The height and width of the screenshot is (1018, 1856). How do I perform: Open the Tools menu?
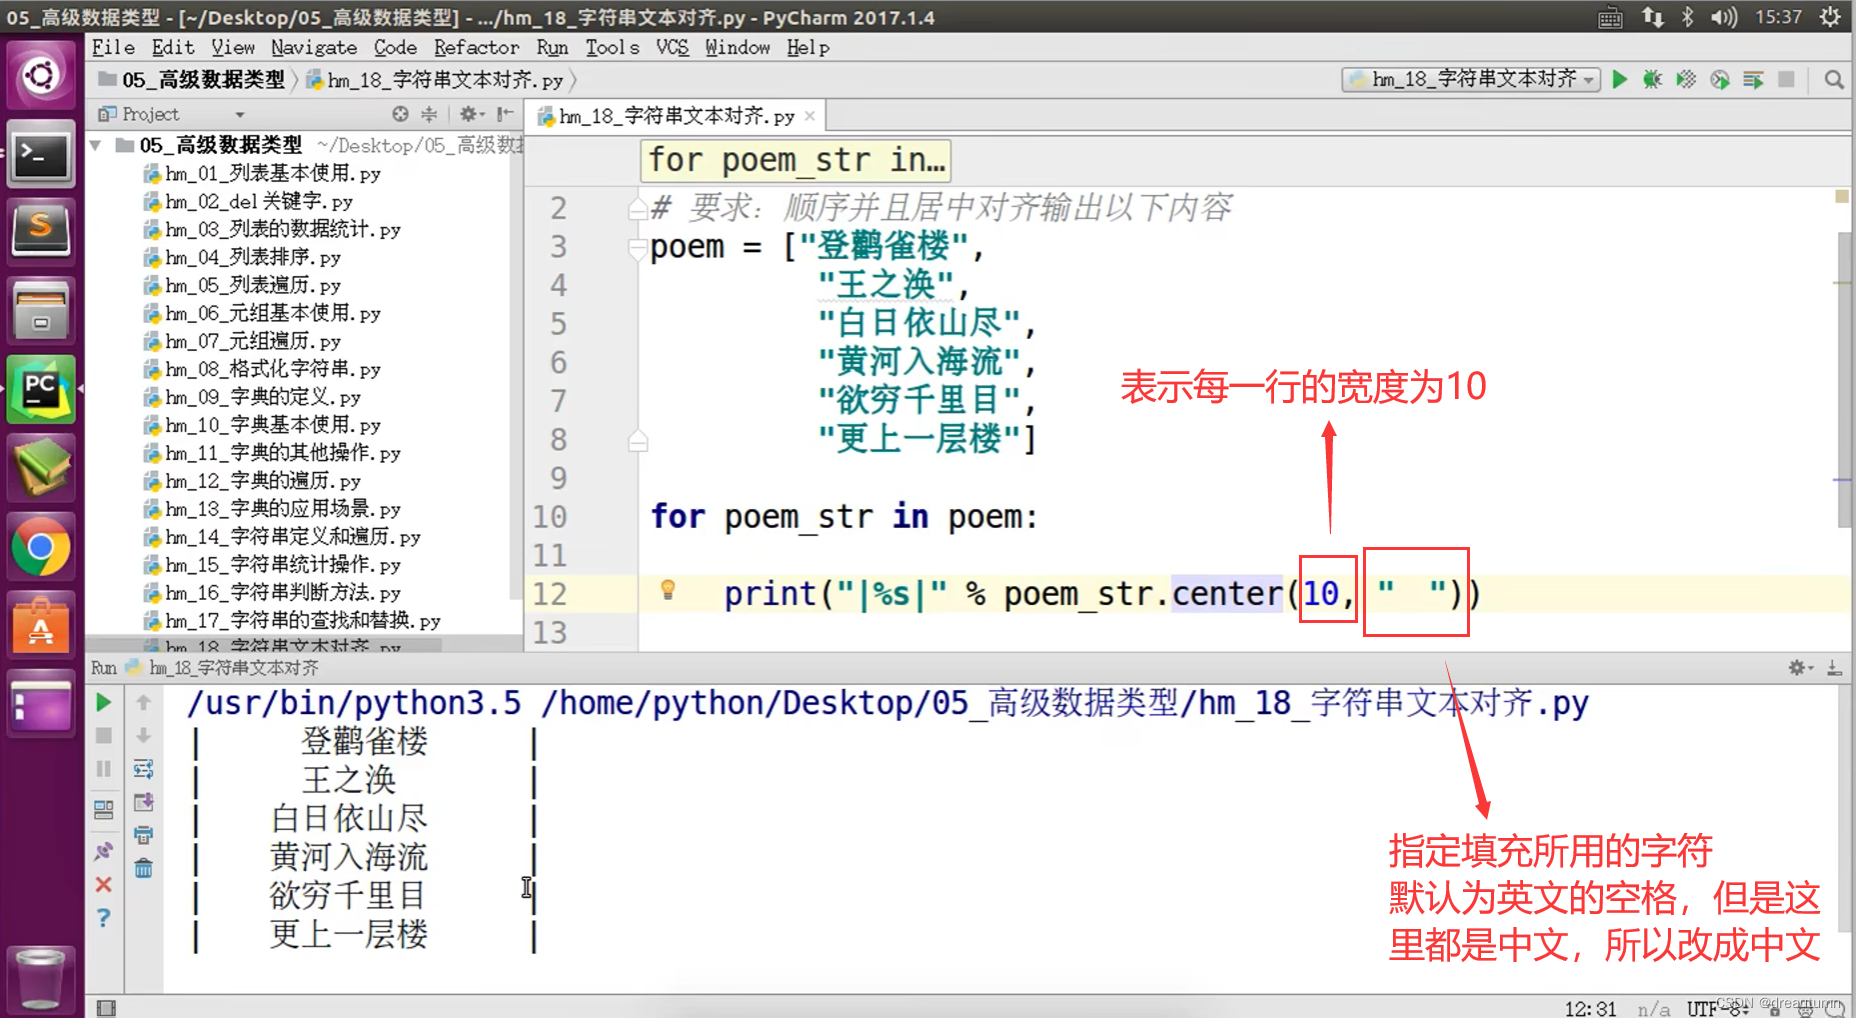tap(612, 47)
